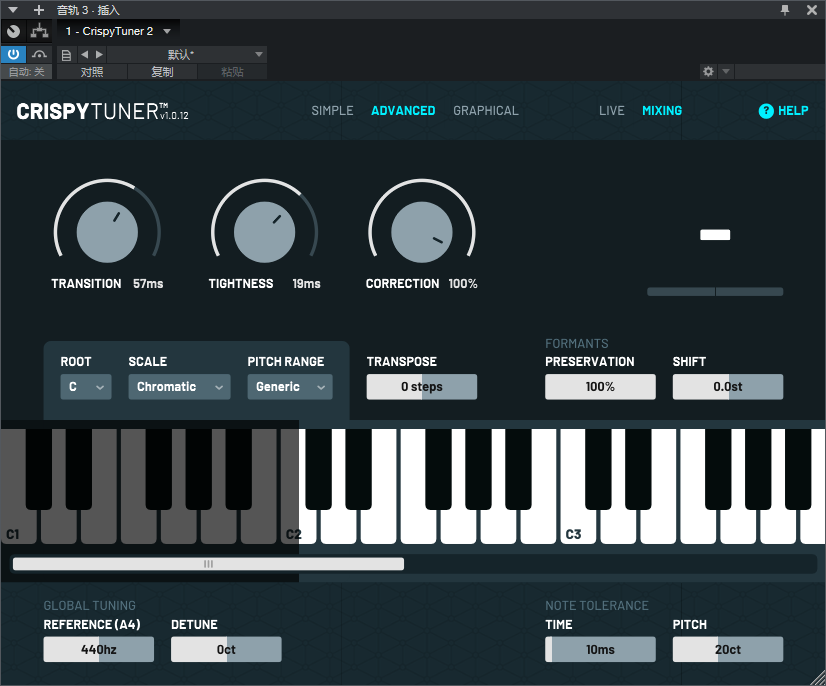Open the HELP link
The height and width of the screenshot is (686, 826).
793,111
